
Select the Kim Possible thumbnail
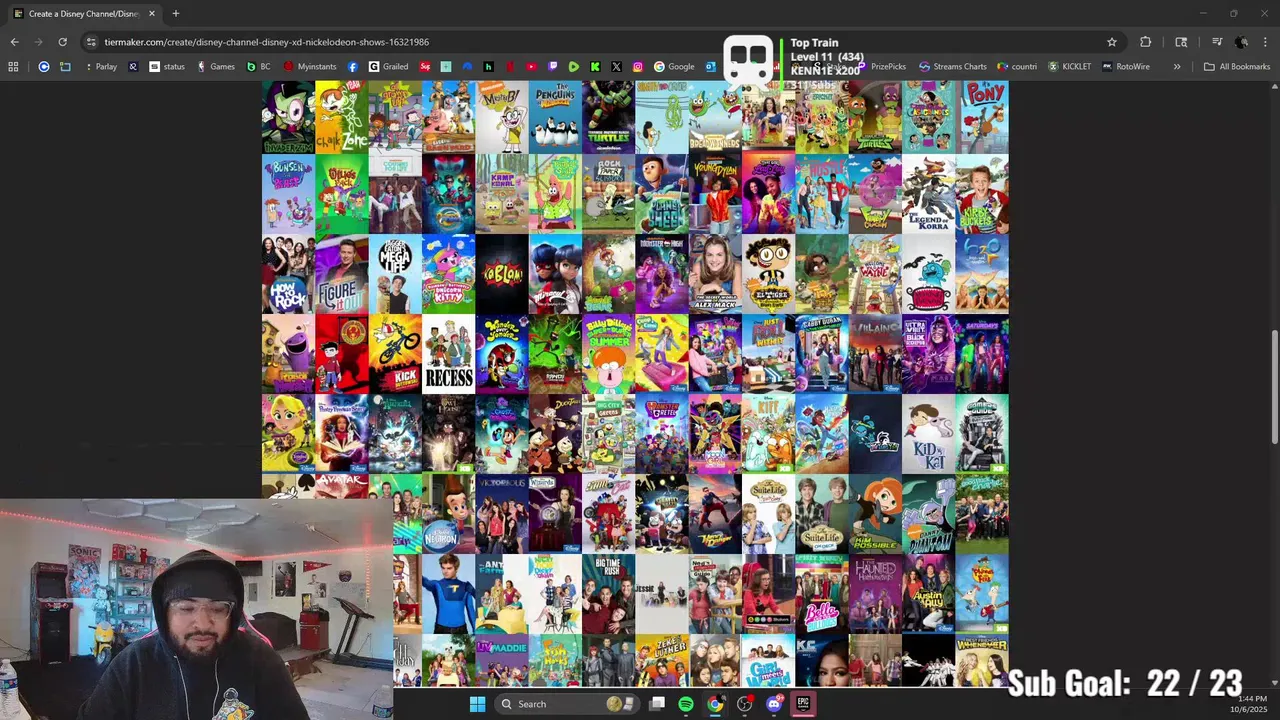875,514
